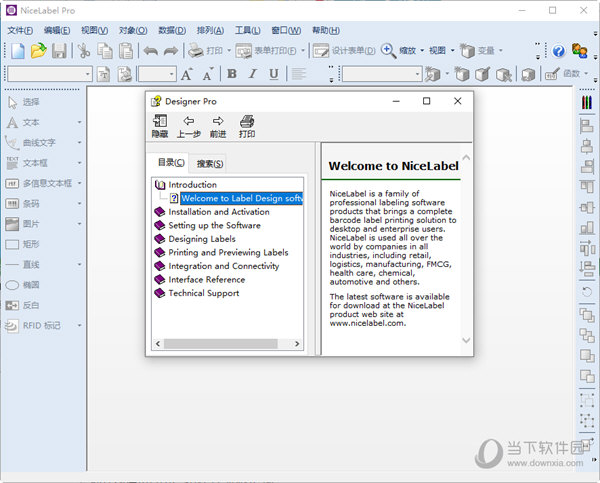
Task: Open Installation and Activation help book
Action: point(212,212)
